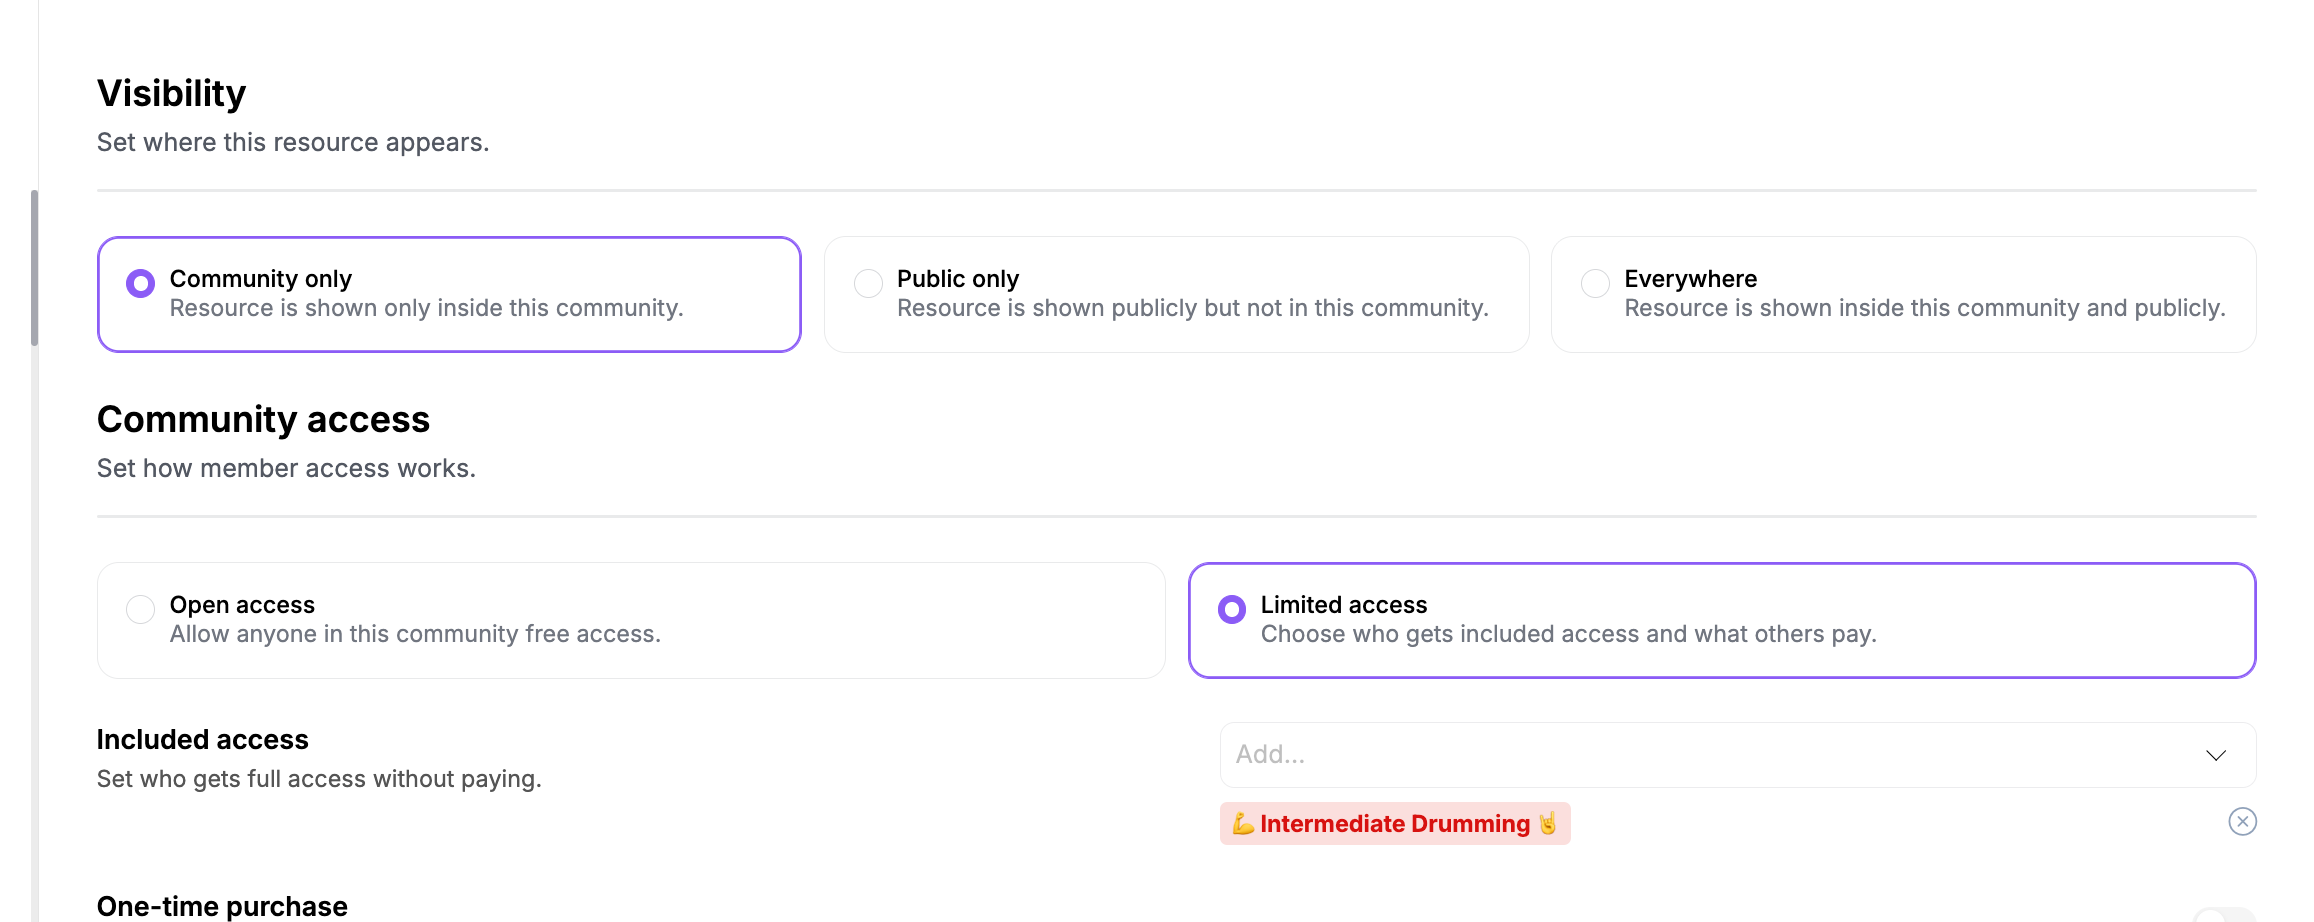Click 'Set where this resource appears.' text
Image resolution: width=2314 pixels, height=922 pixels.
(x=293, y=143)
